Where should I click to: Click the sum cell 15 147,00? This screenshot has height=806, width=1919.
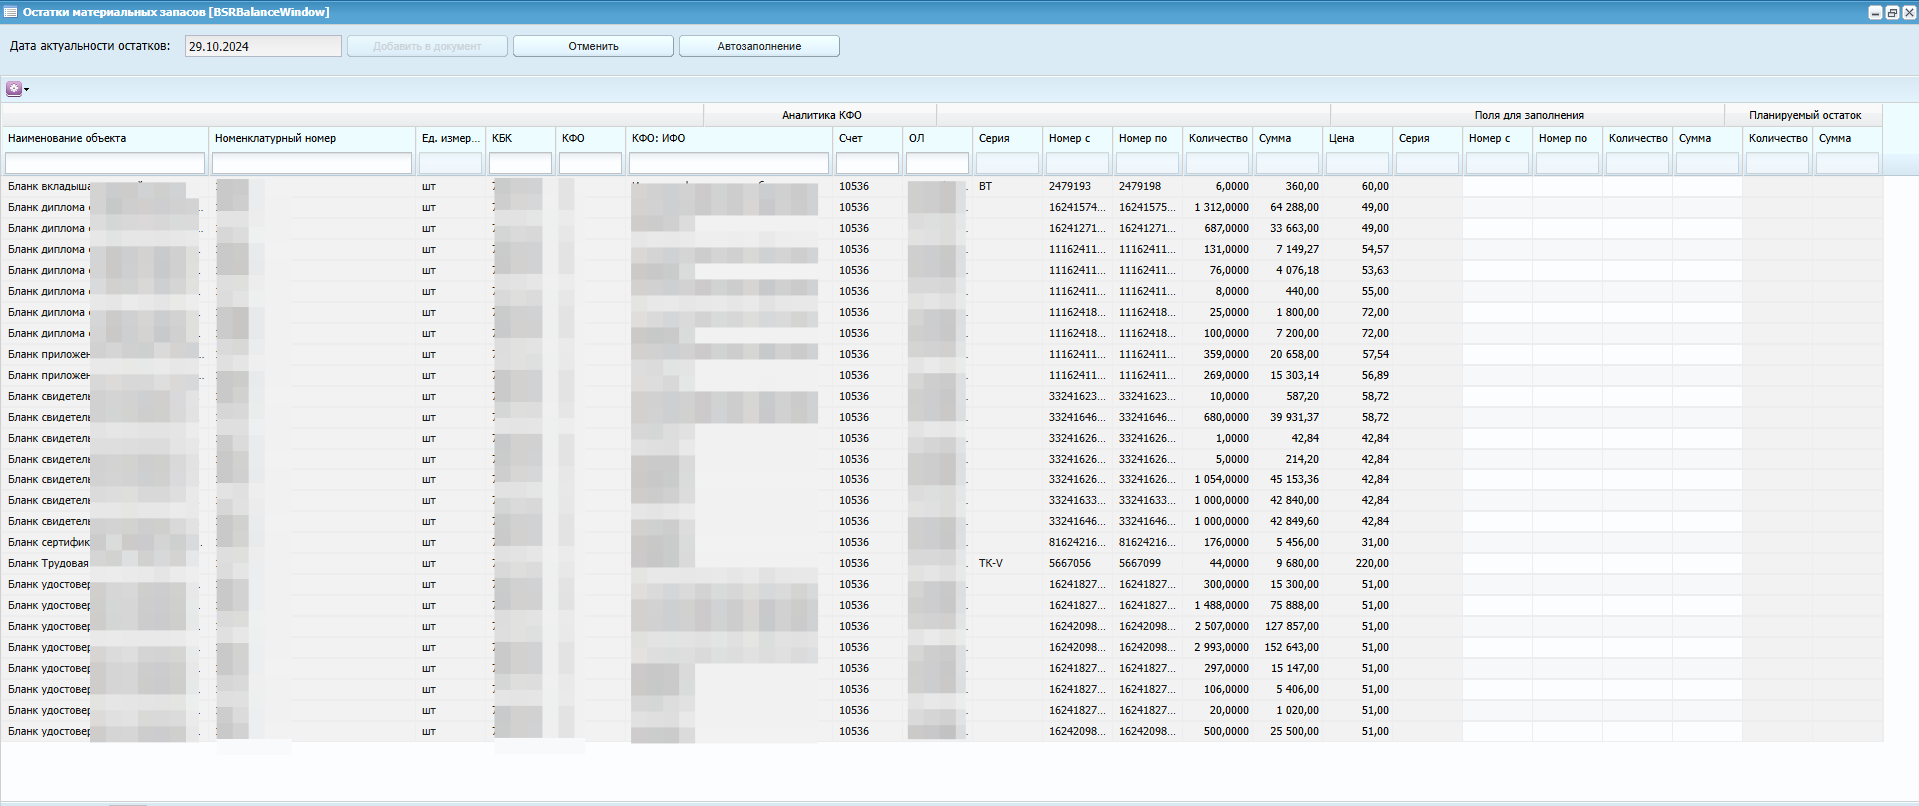coord(1294,668)
